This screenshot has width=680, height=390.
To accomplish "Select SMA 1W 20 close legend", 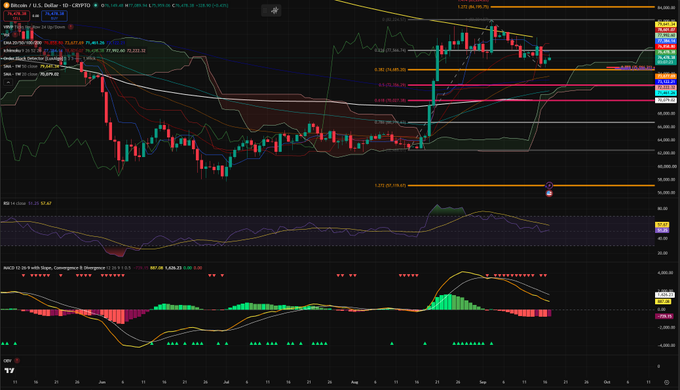I will coord(20,74).
